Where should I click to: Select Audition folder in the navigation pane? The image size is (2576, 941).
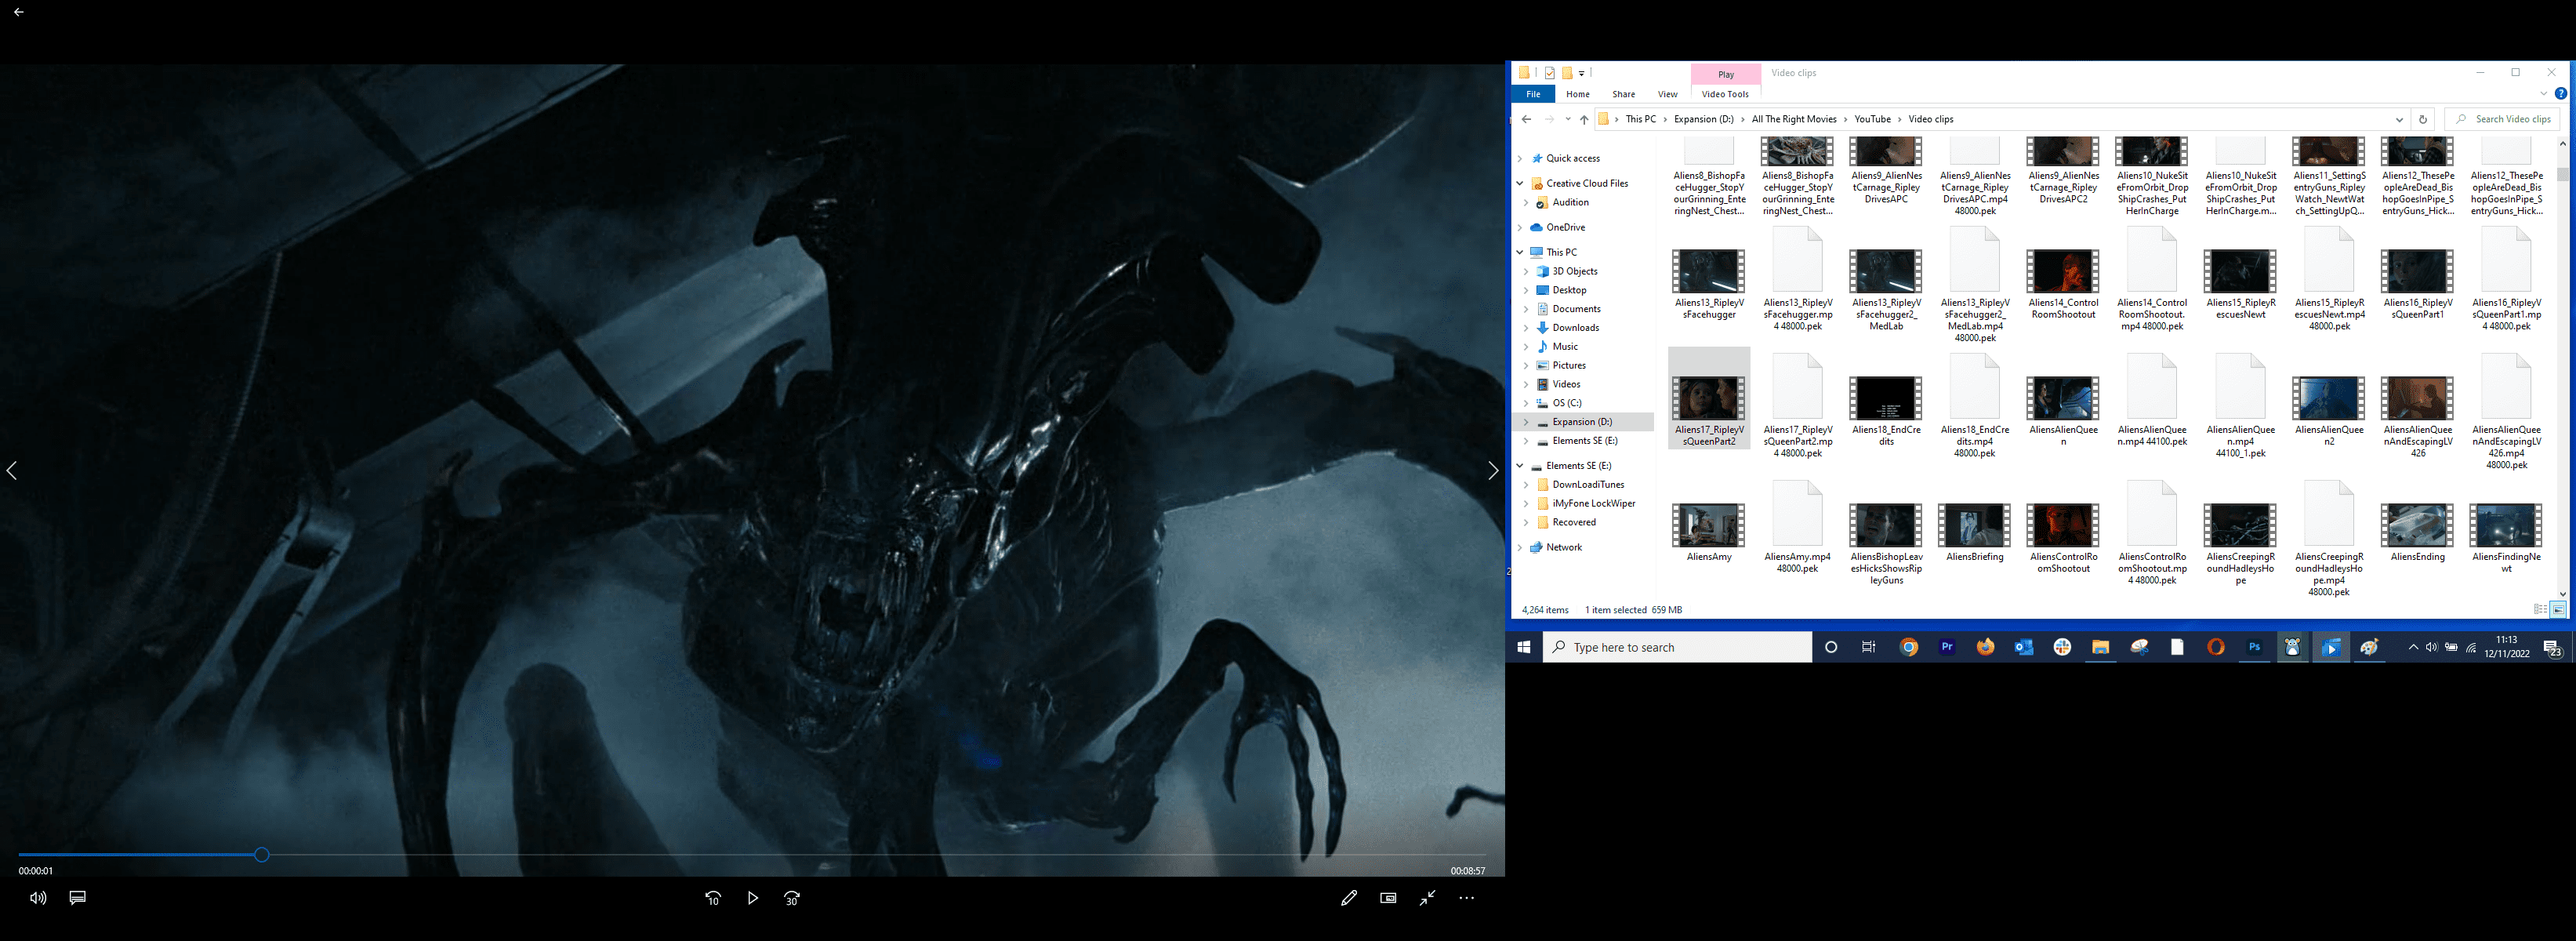1570,202
